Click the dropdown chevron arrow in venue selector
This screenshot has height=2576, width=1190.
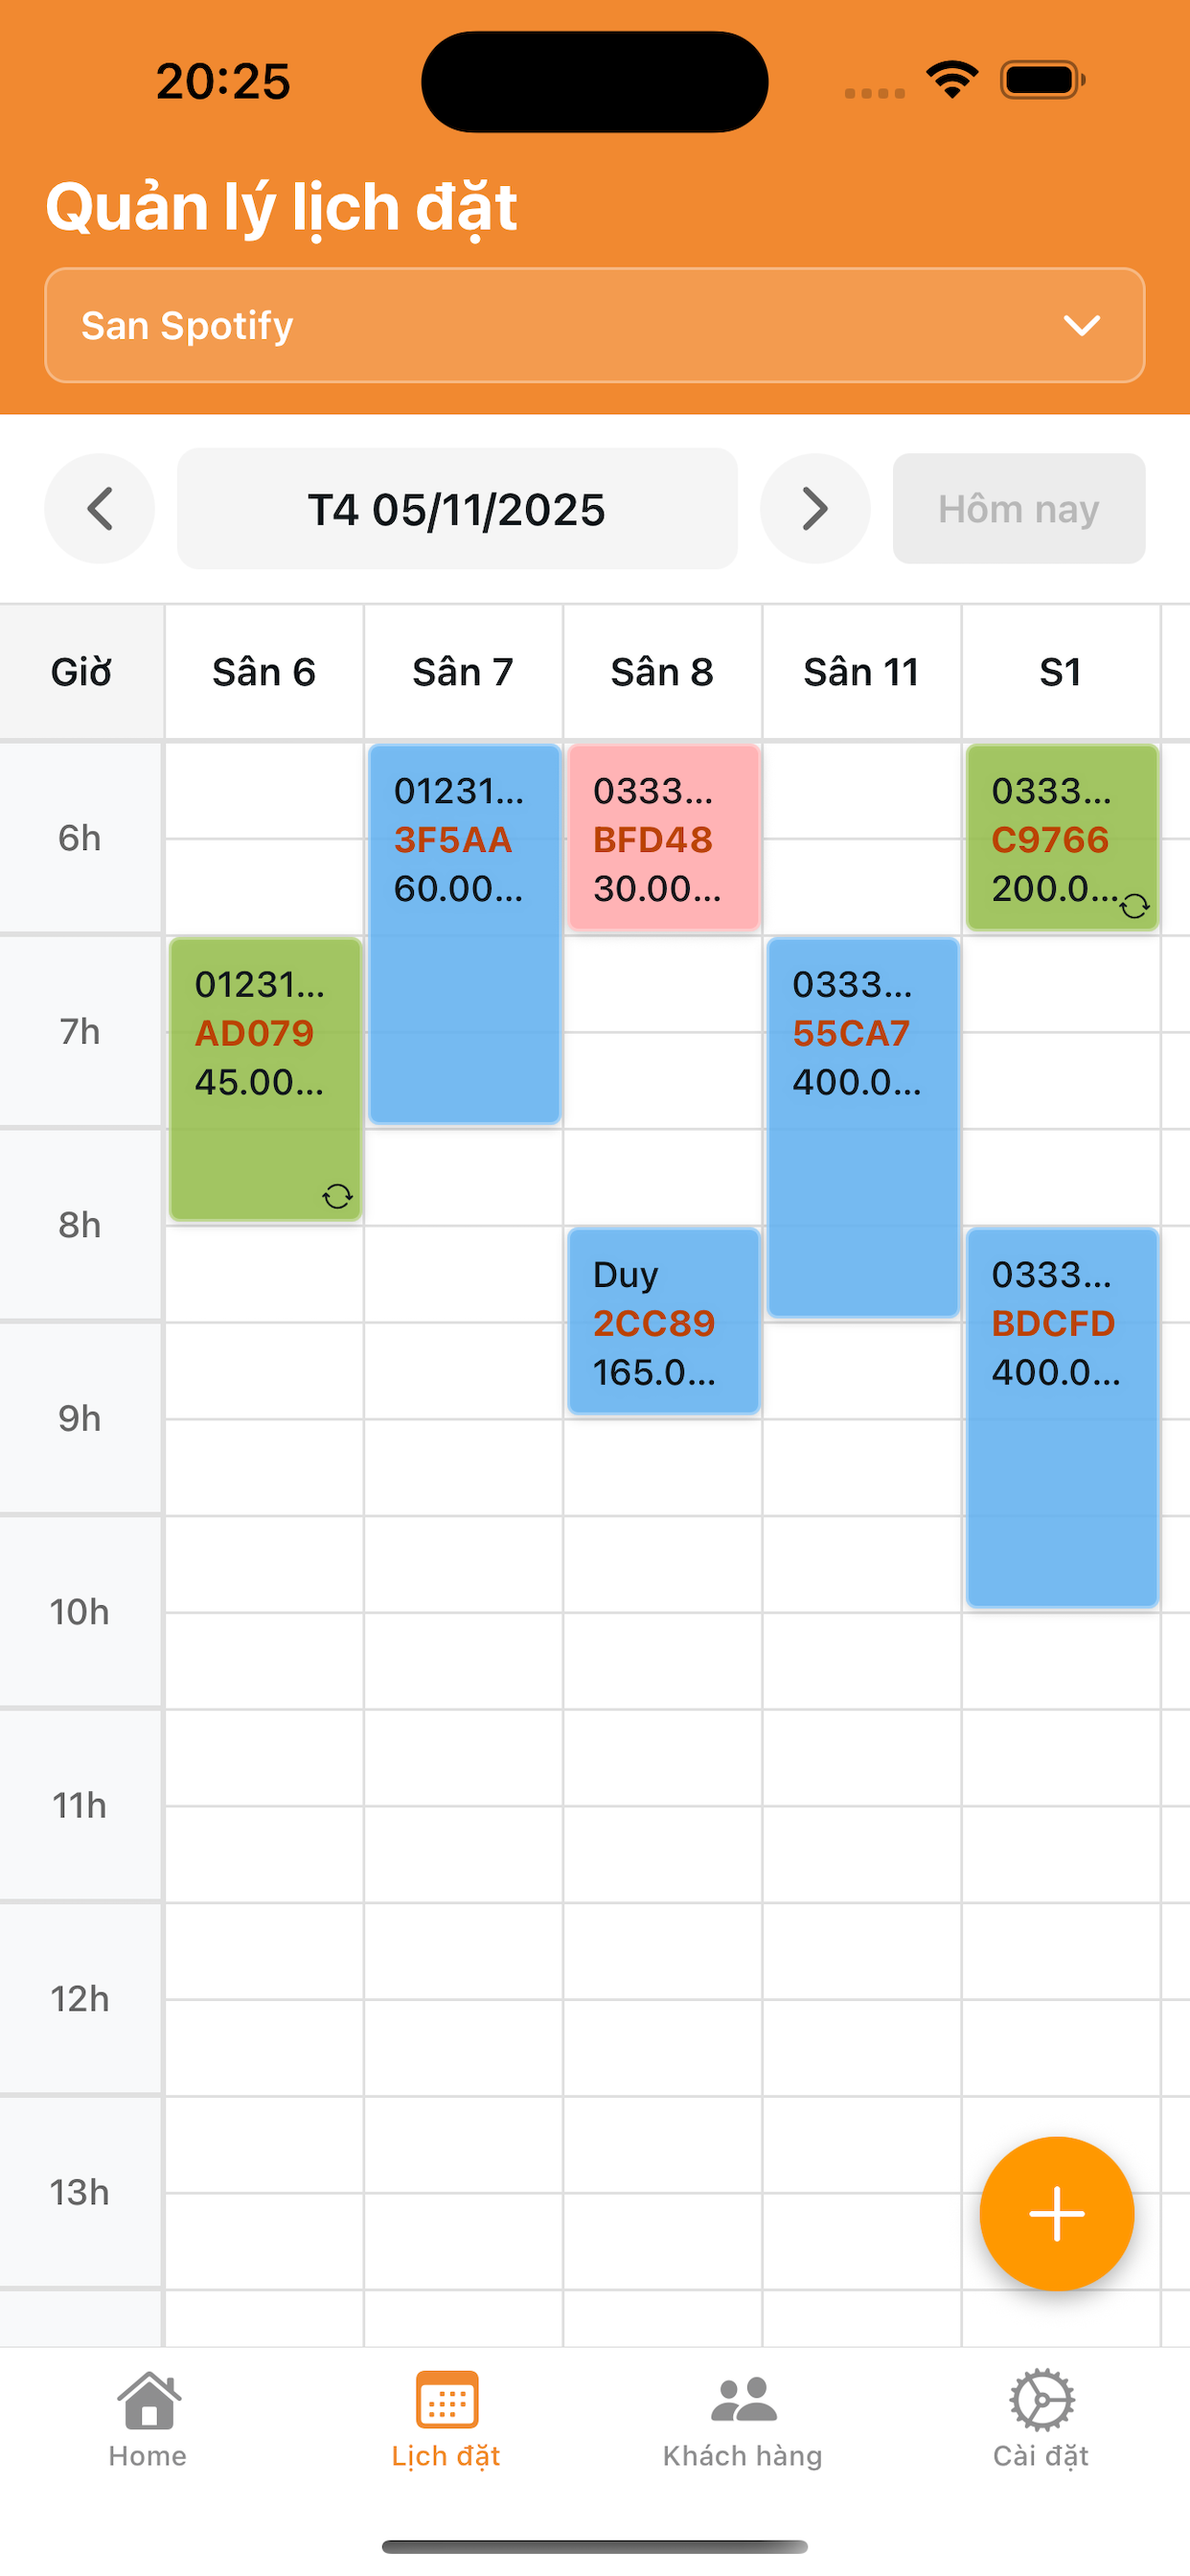click(1081, 325)
